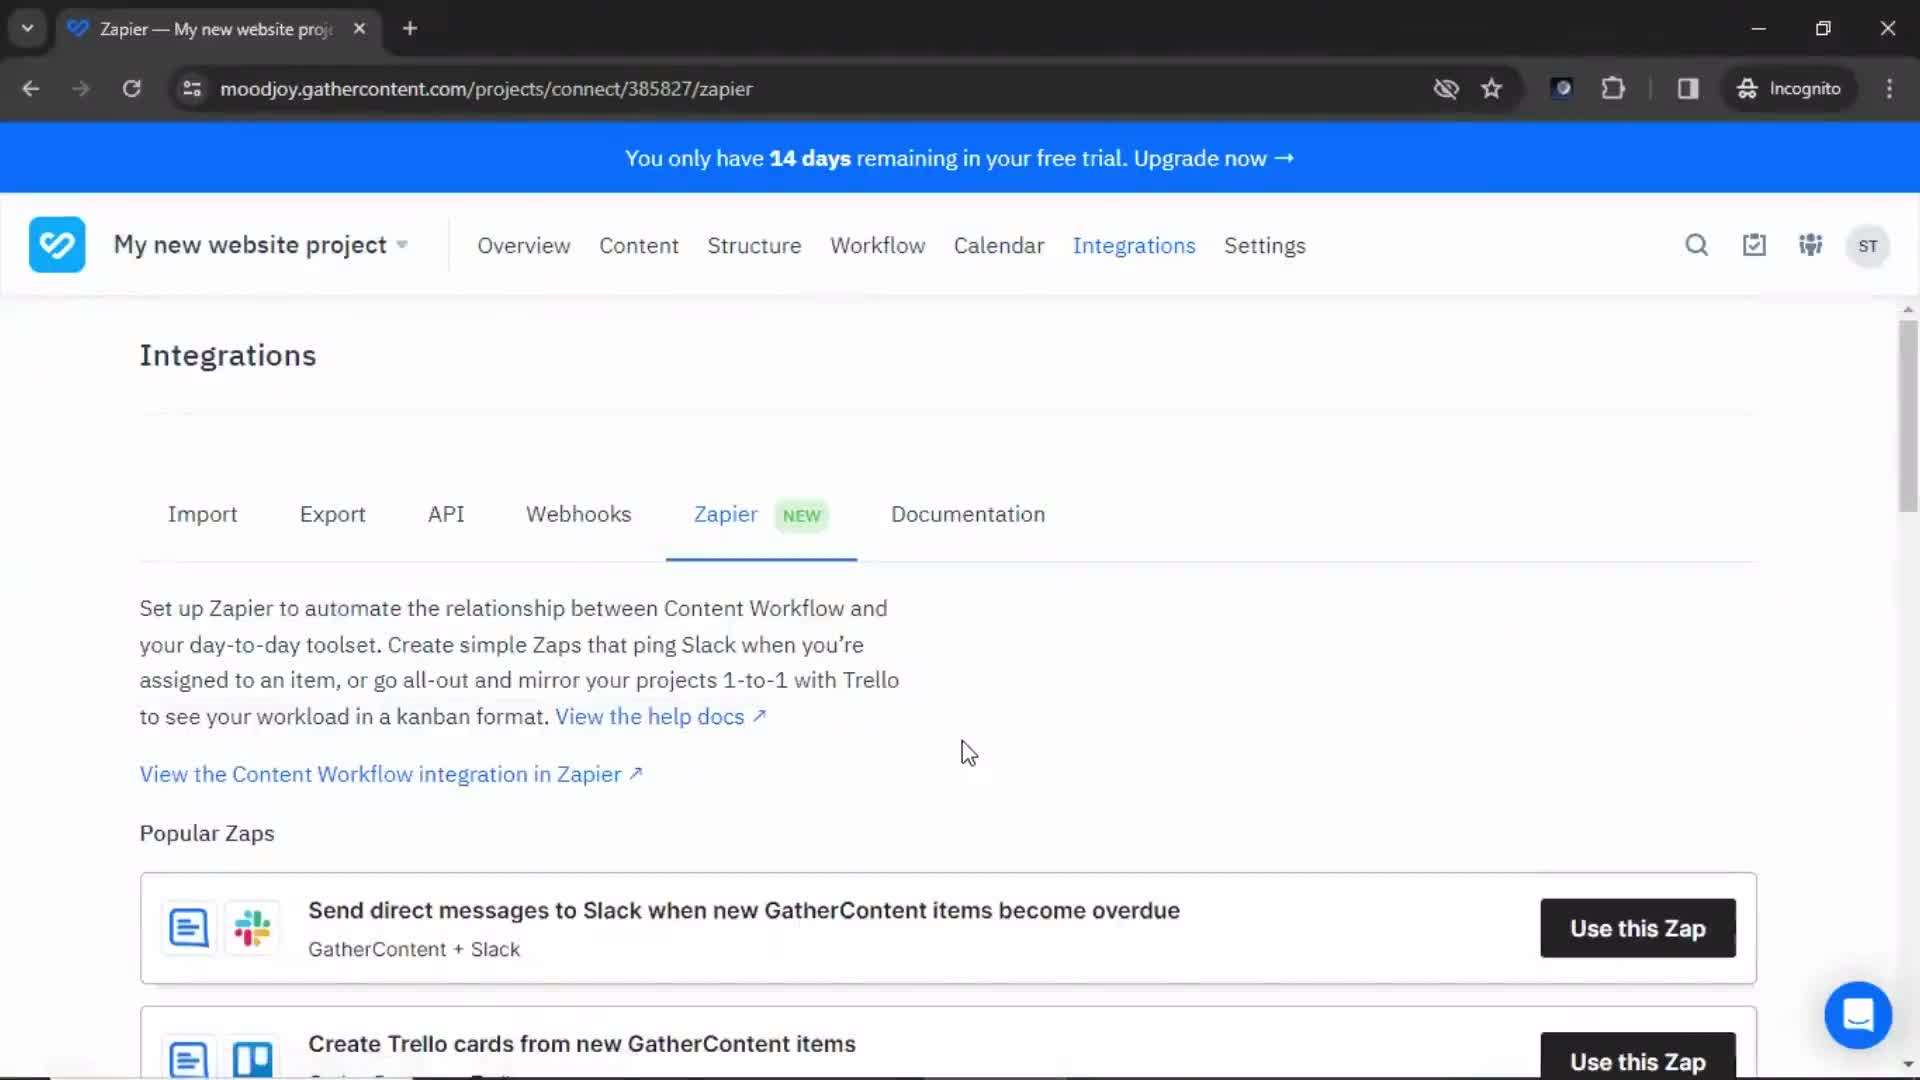The image size is (1920, 1080).
Task: Click GatherContent icon in Trello zap row
Action: click(x=188, y=1058)
